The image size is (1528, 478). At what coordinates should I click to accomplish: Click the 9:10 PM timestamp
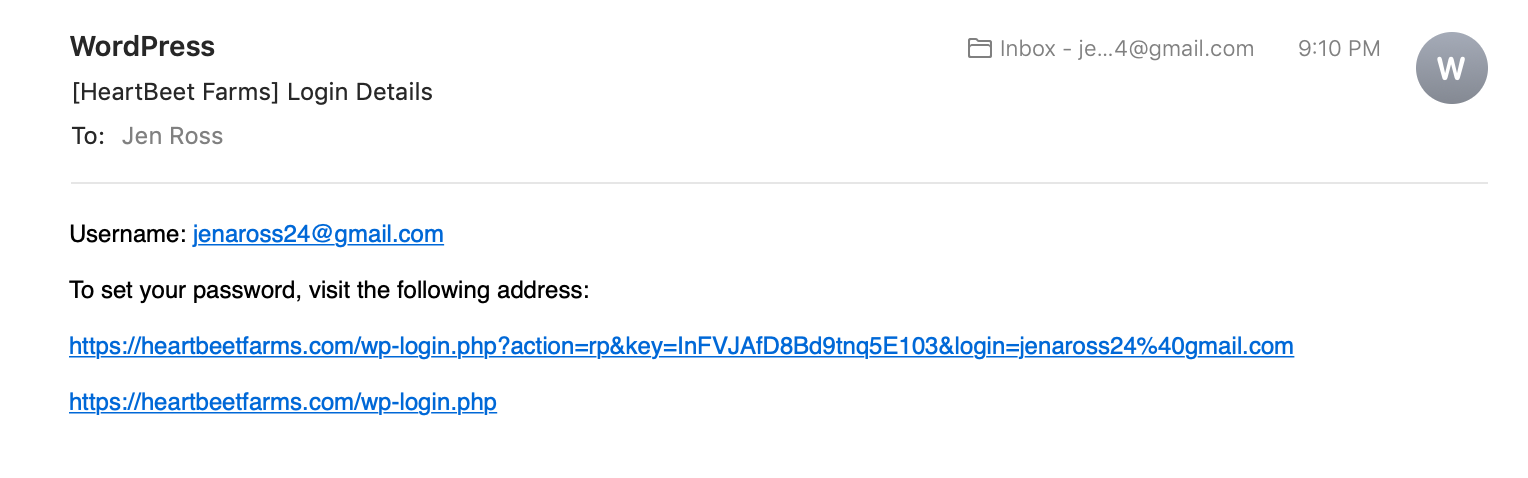(x=1339, y=48)
